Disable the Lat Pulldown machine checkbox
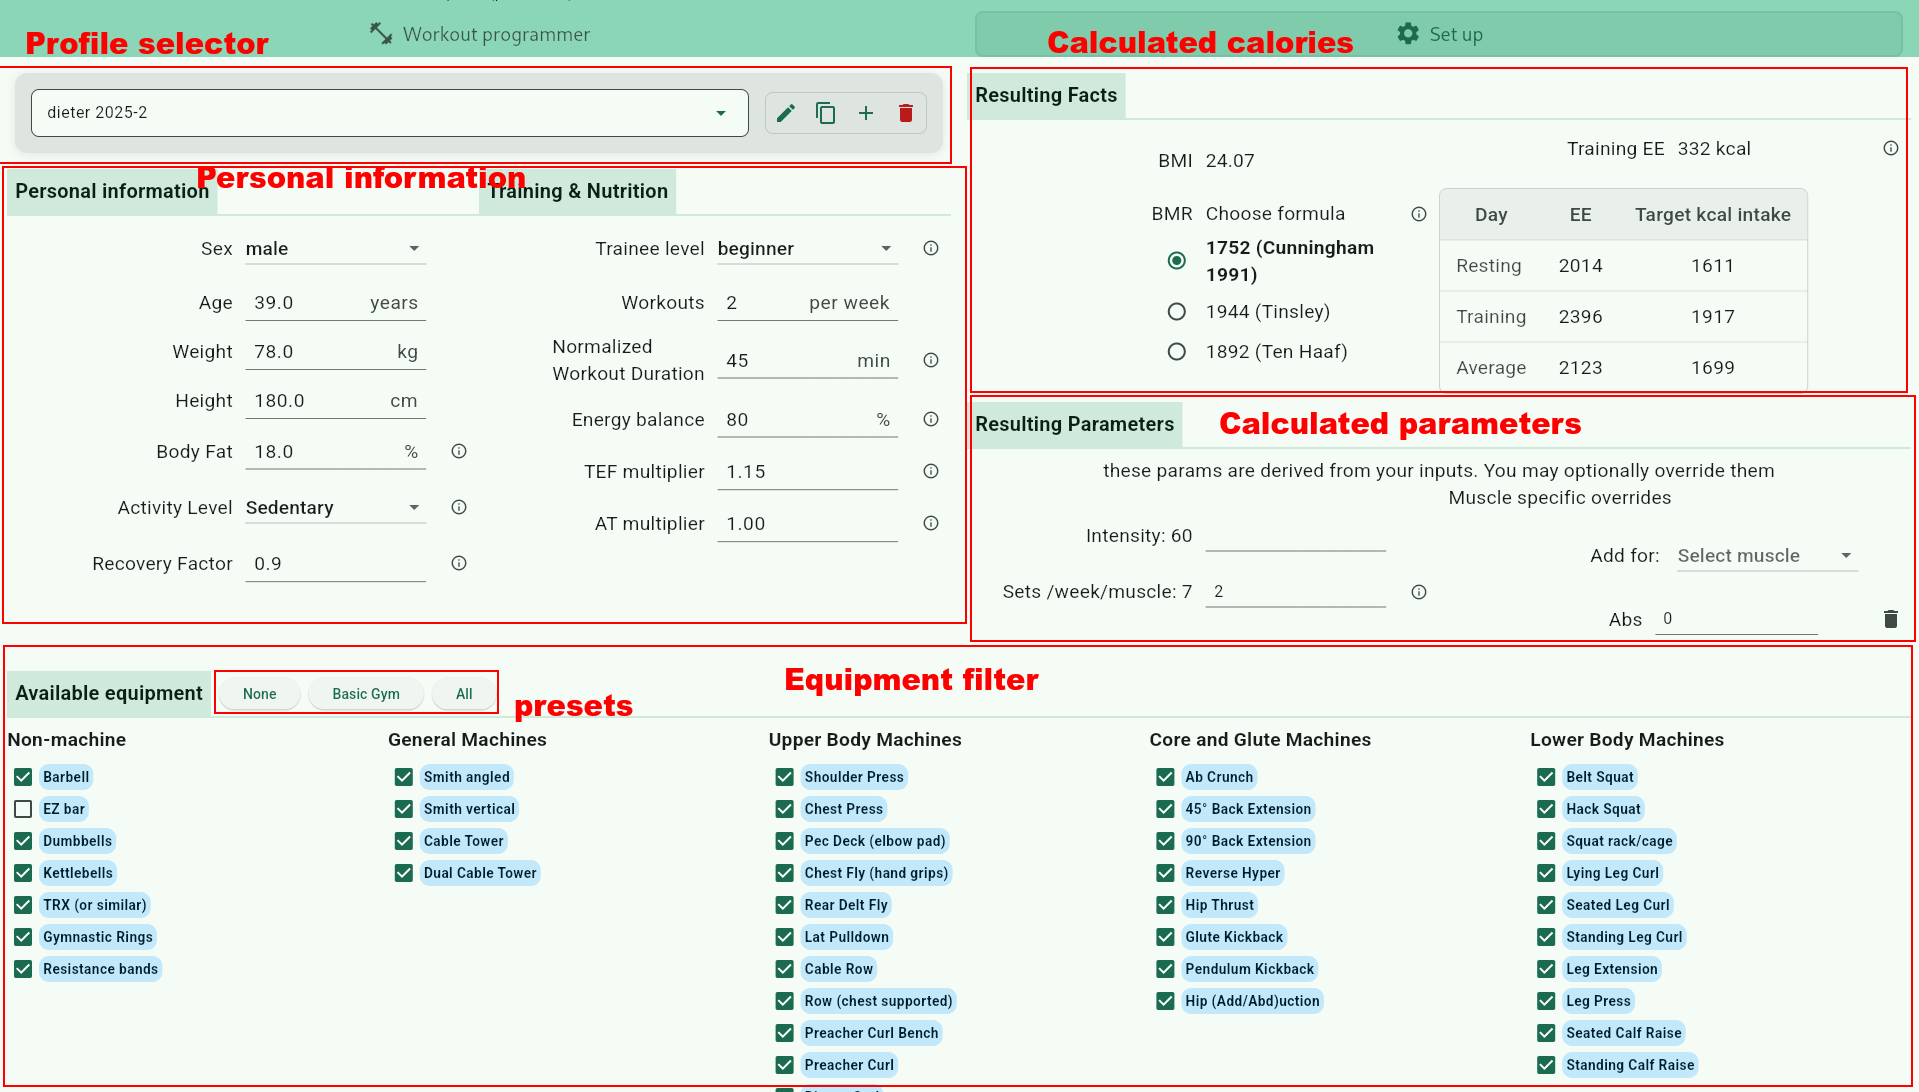 [784, 936]
